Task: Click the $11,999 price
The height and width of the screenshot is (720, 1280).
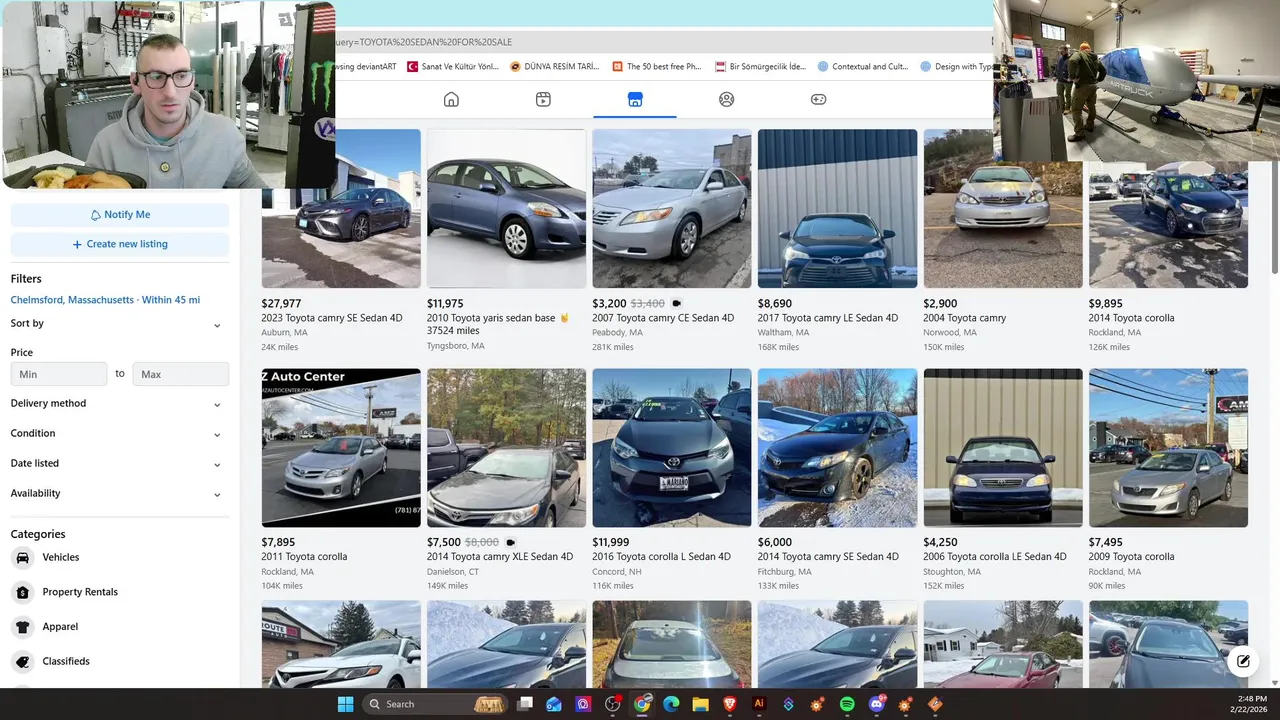Action: pyautogui.click(x=611, y=542)
